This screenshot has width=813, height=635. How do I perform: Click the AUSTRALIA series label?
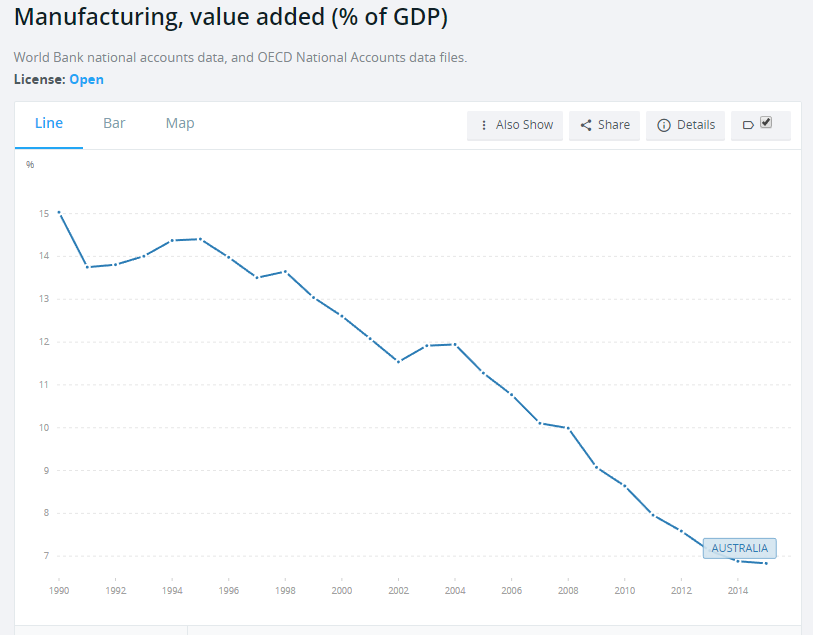[x=739, y=548]
